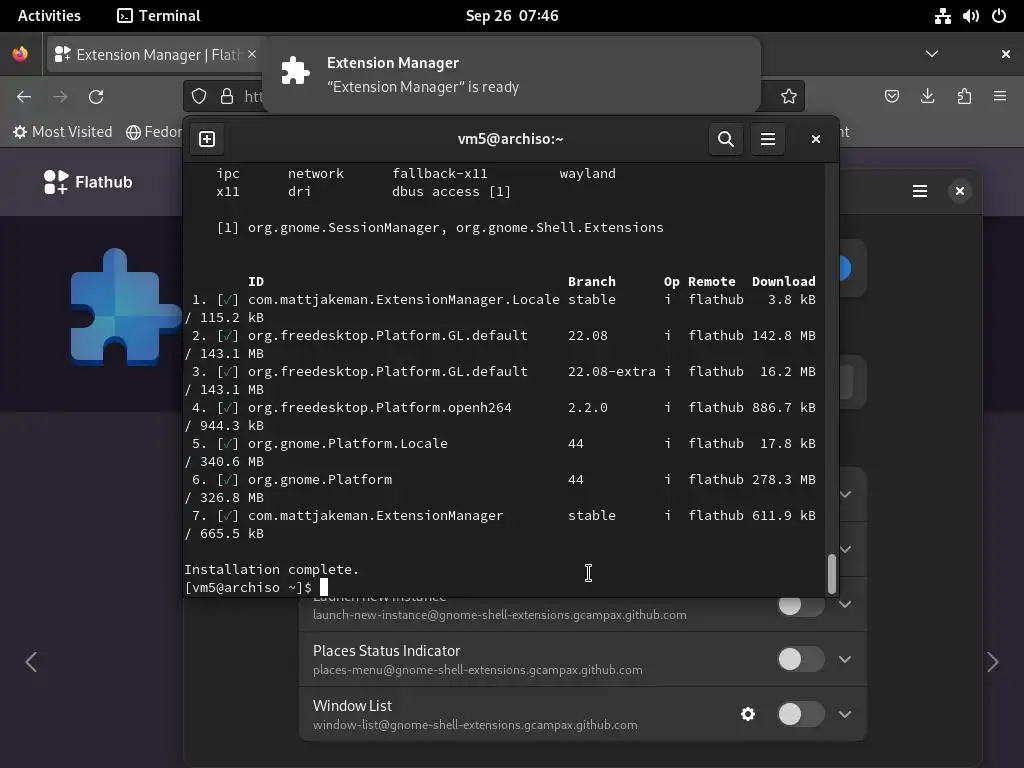Open a new terminal tab
1024x768 pixels.
click(x=207, y=139)
